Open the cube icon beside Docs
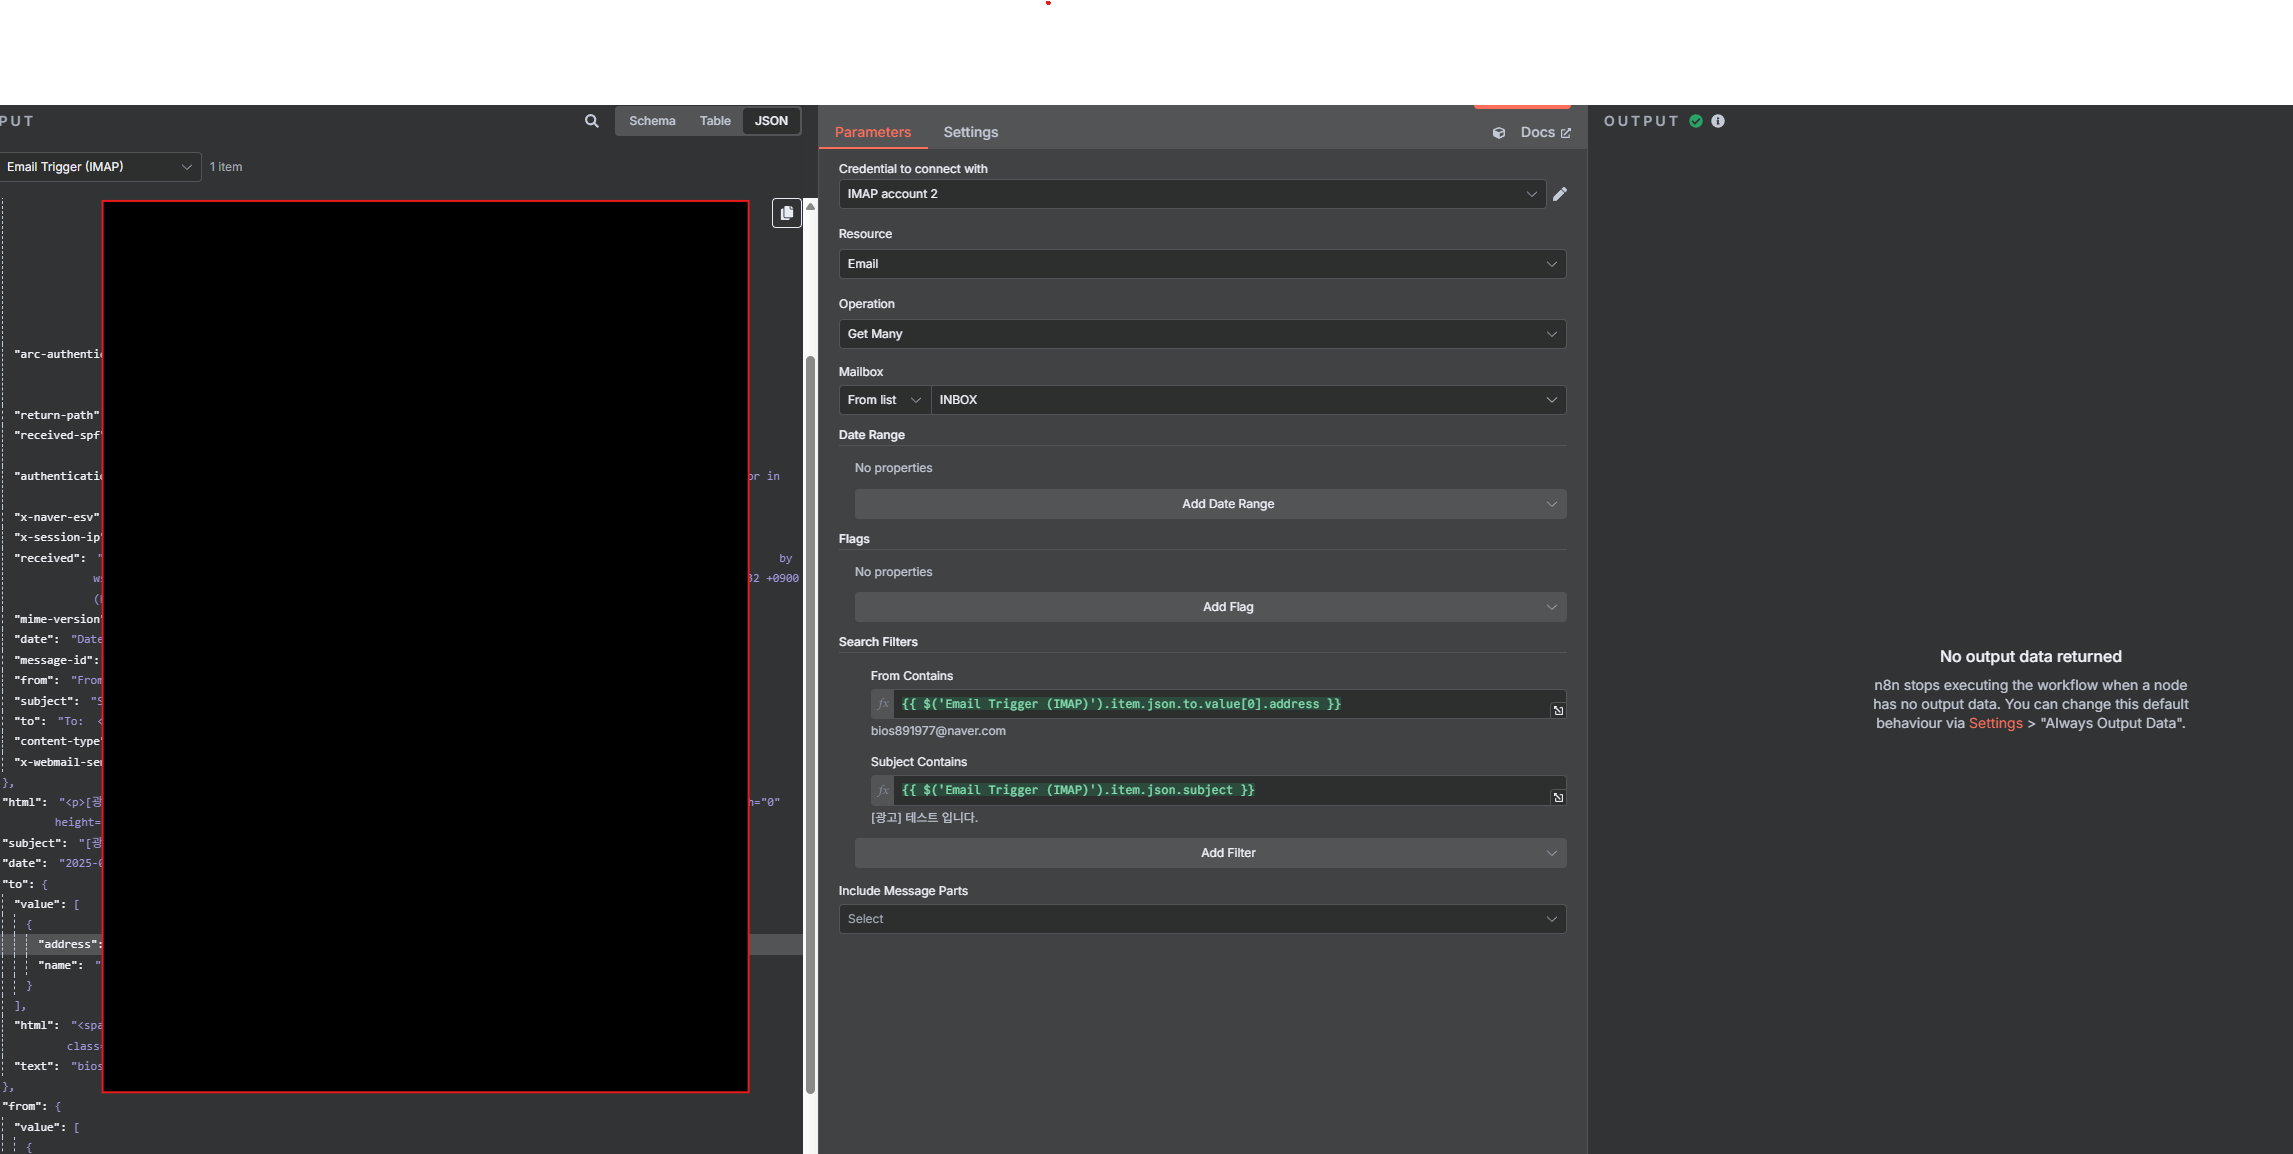2293x1154 pixels. point(1499,133)
